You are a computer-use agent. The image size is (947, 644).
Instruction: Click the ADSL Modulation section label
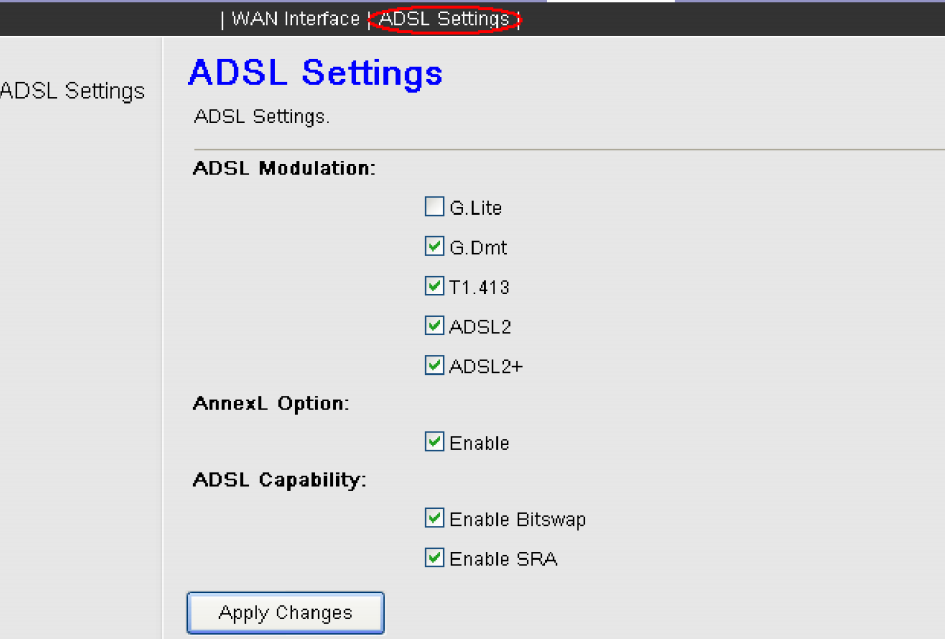click(x=284, y=168)
